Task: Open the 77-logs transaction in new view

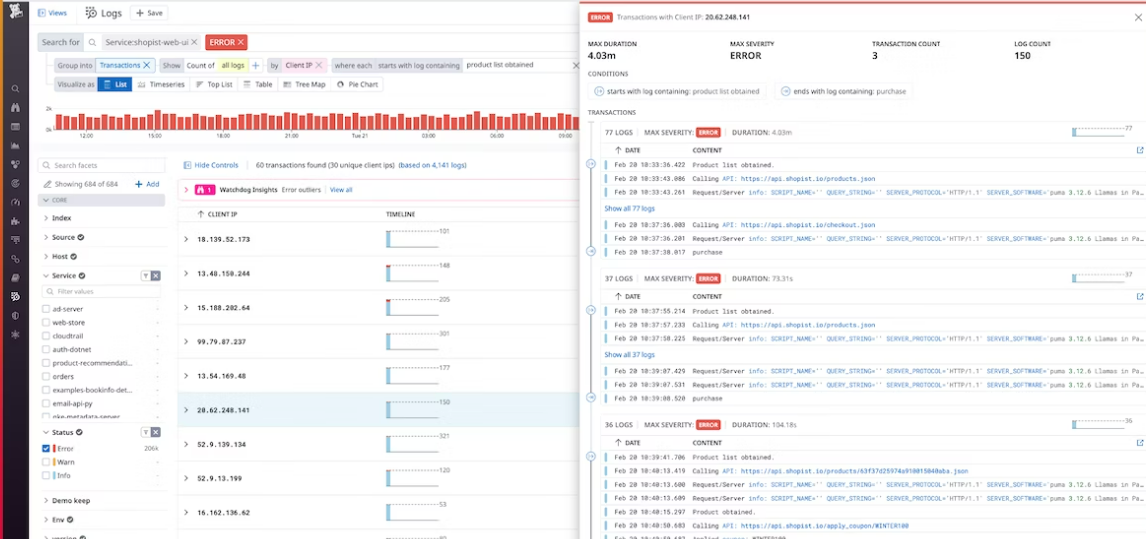Action: point(1139,150)
